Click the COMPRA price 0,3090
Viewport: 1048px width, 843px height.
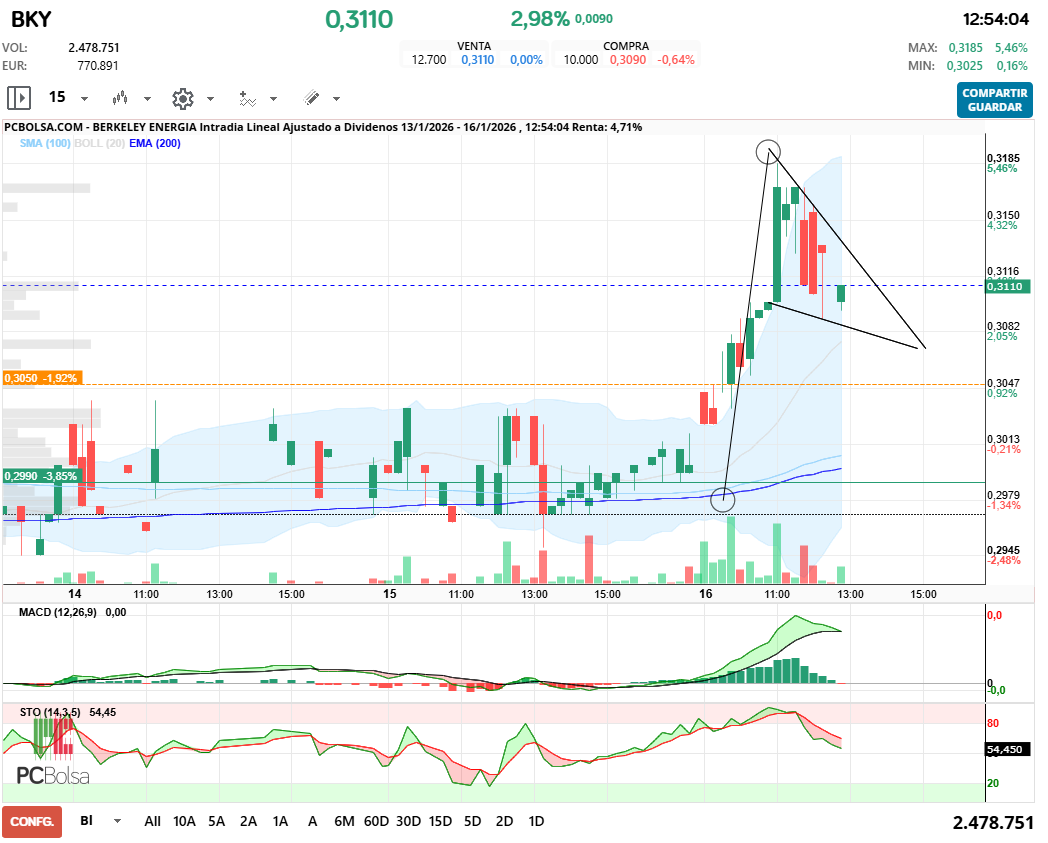point(628,59)
